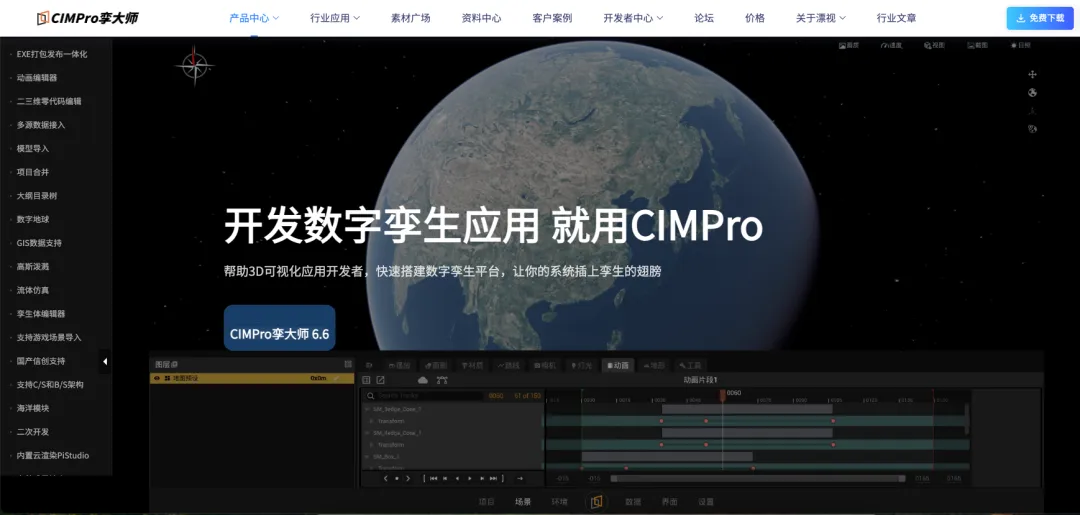The width and height of the screenshot is (1080, 515).
Task: Select 环境 in the bottom bar
Action: pyautogui.click(x=559, y=502)
